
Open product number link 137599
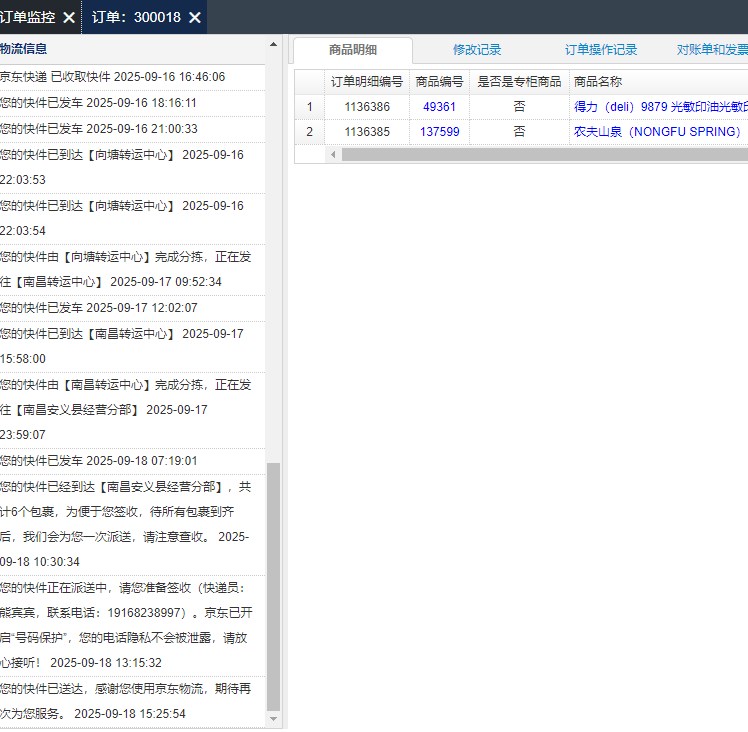click(x=439, y=132)
